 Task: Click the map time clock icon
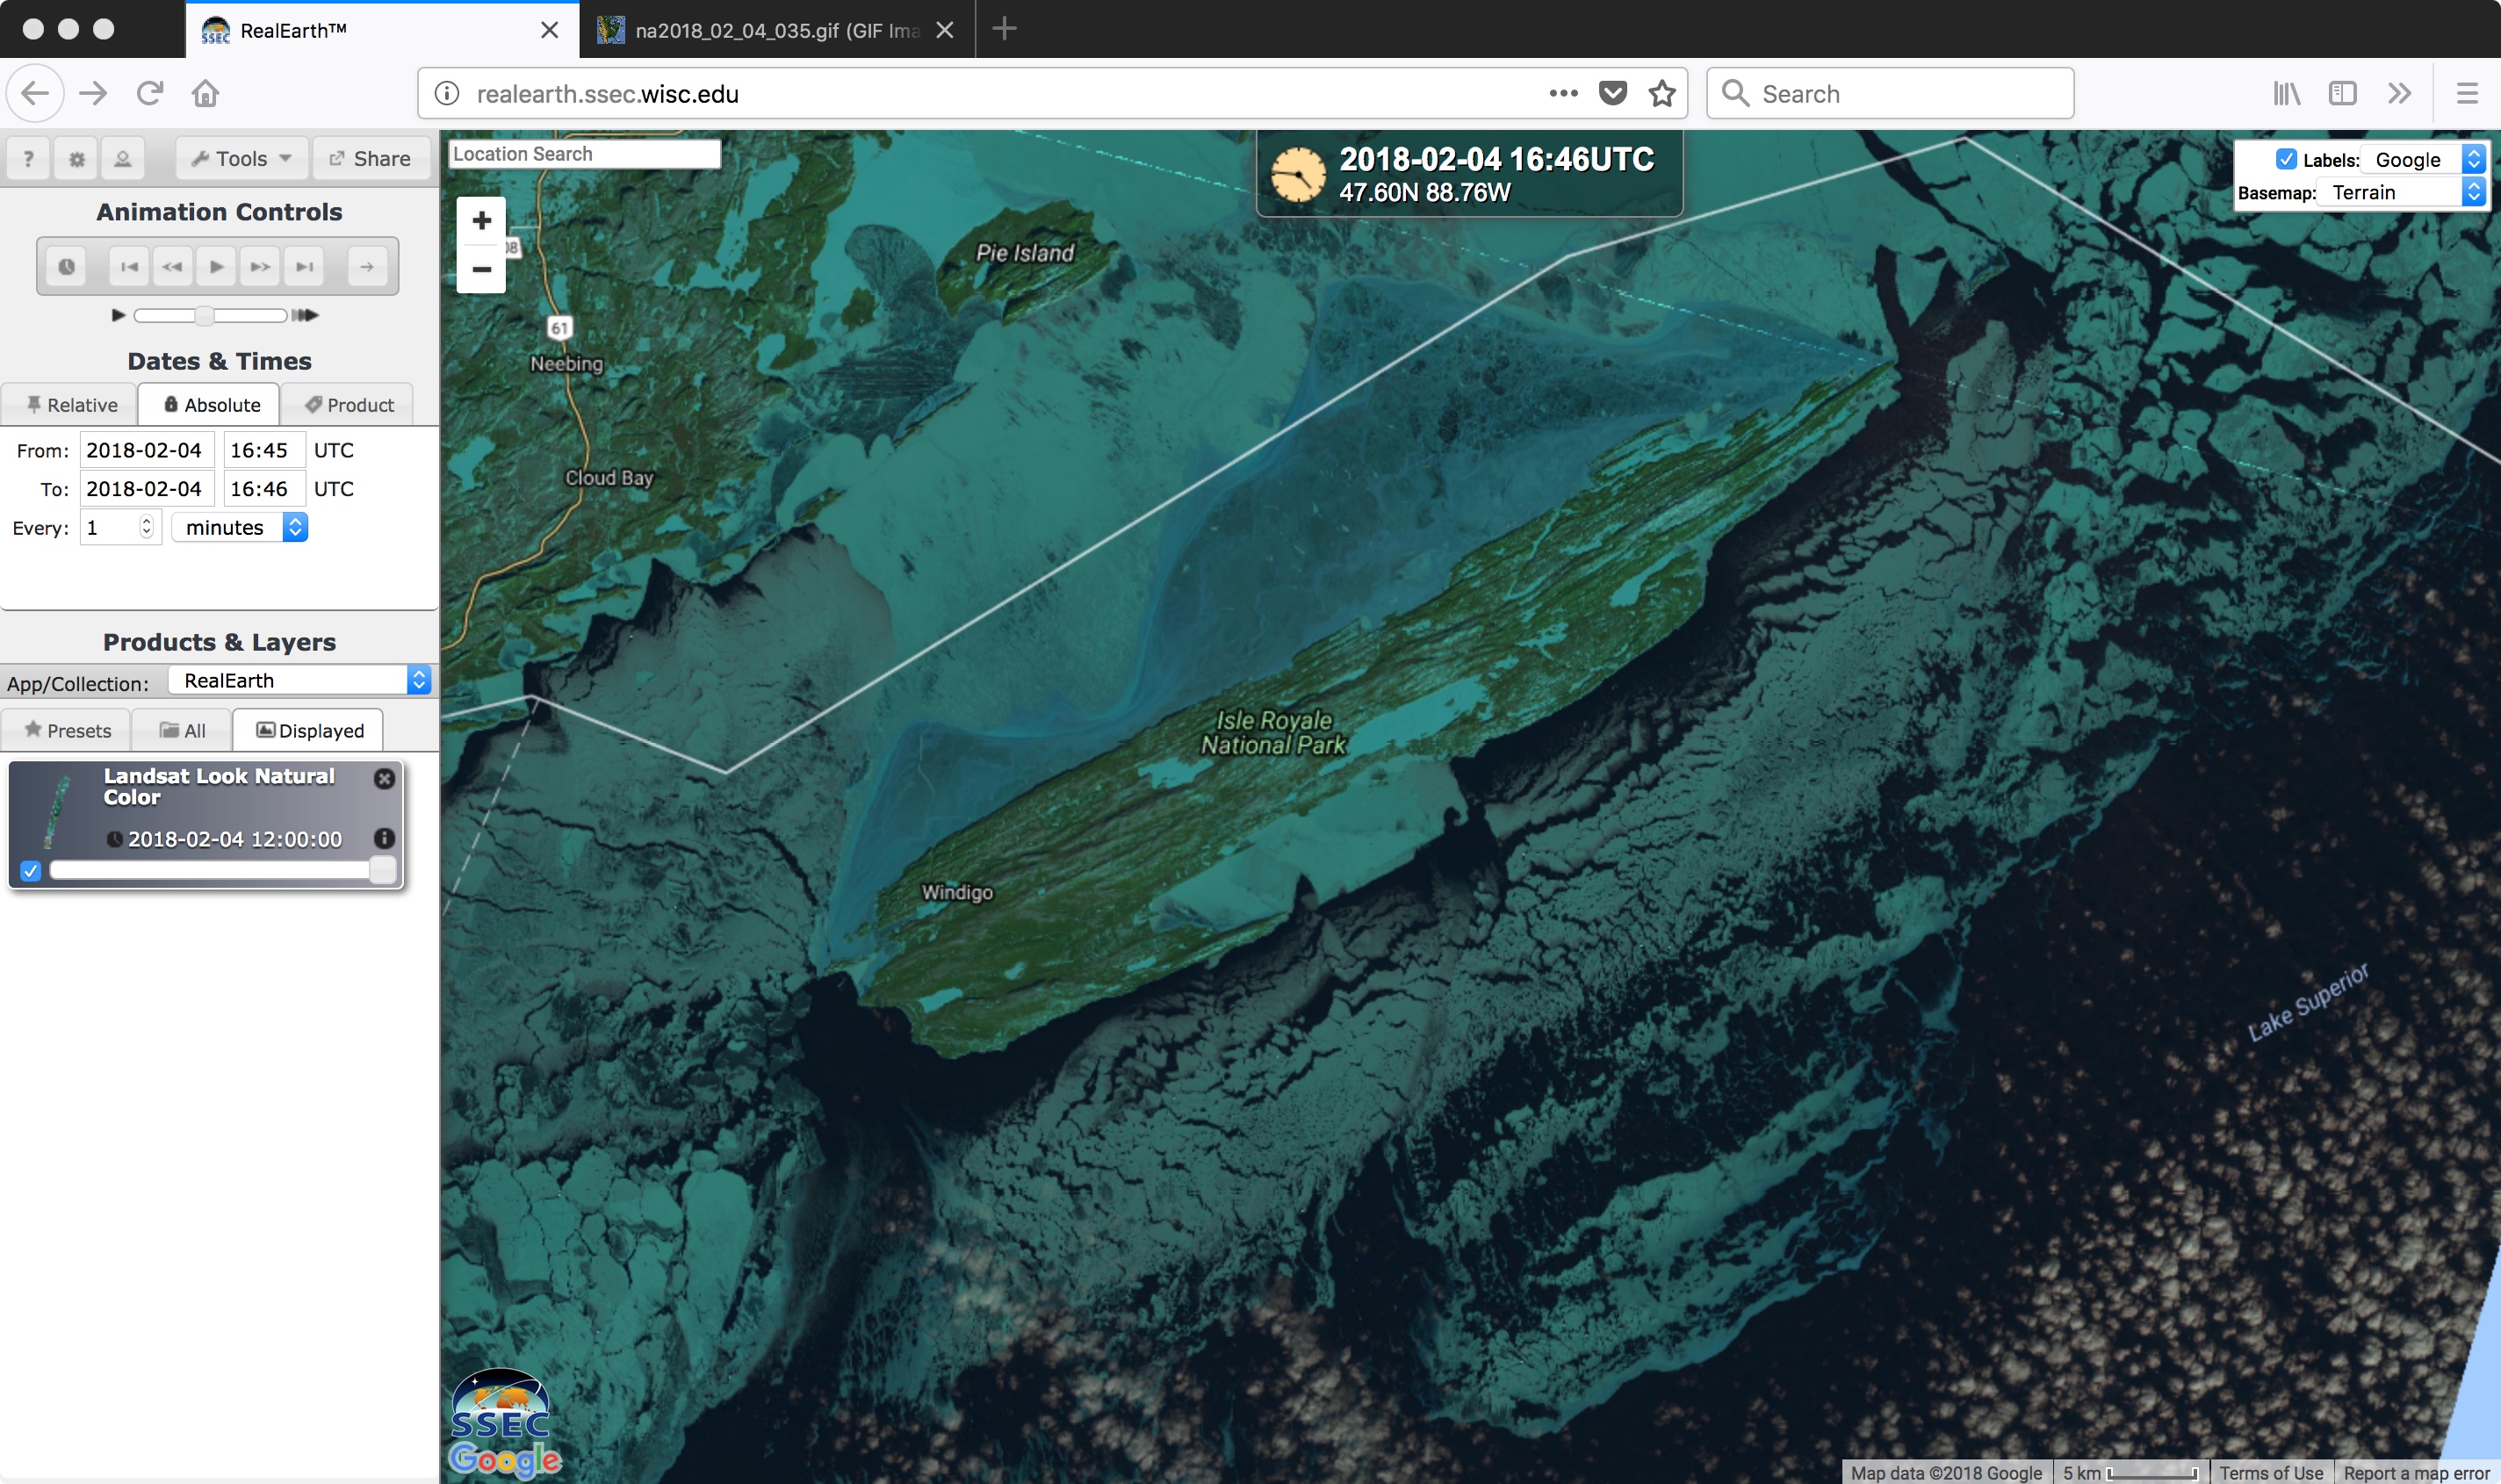[1298, 175]
